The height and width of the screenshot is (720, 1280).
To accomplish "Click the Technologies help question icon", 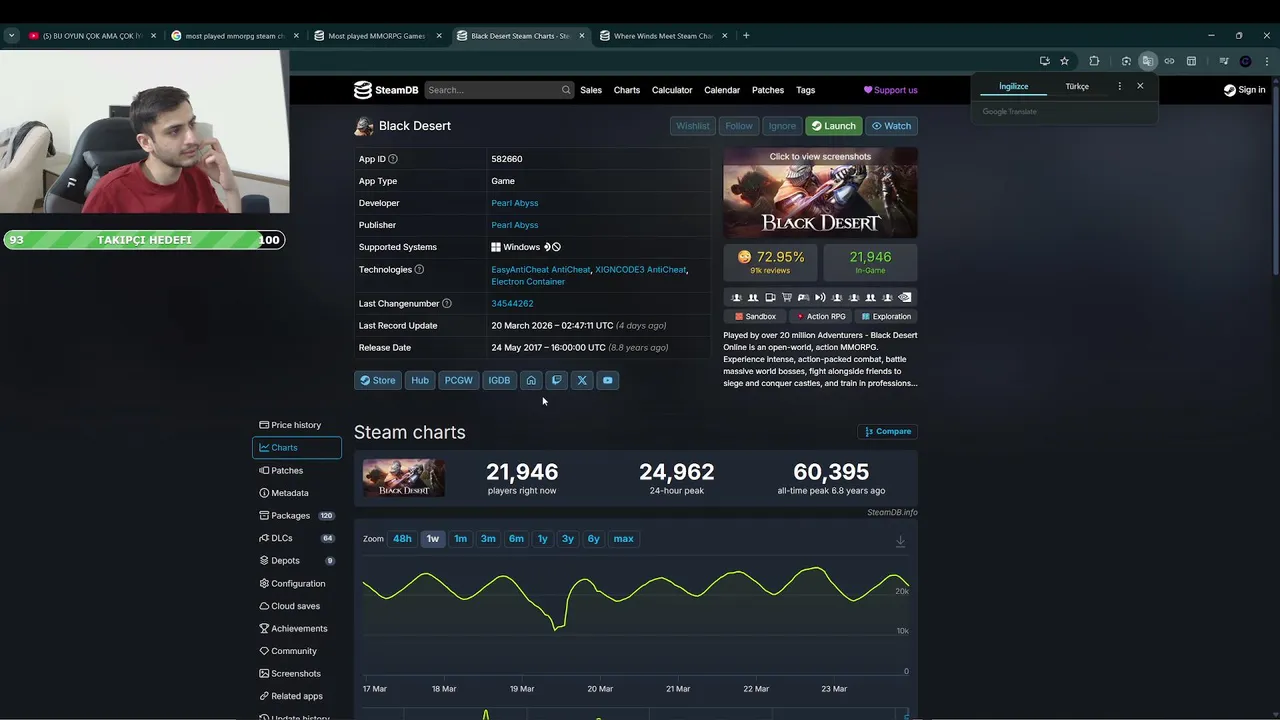I will [x=419, y=269].
